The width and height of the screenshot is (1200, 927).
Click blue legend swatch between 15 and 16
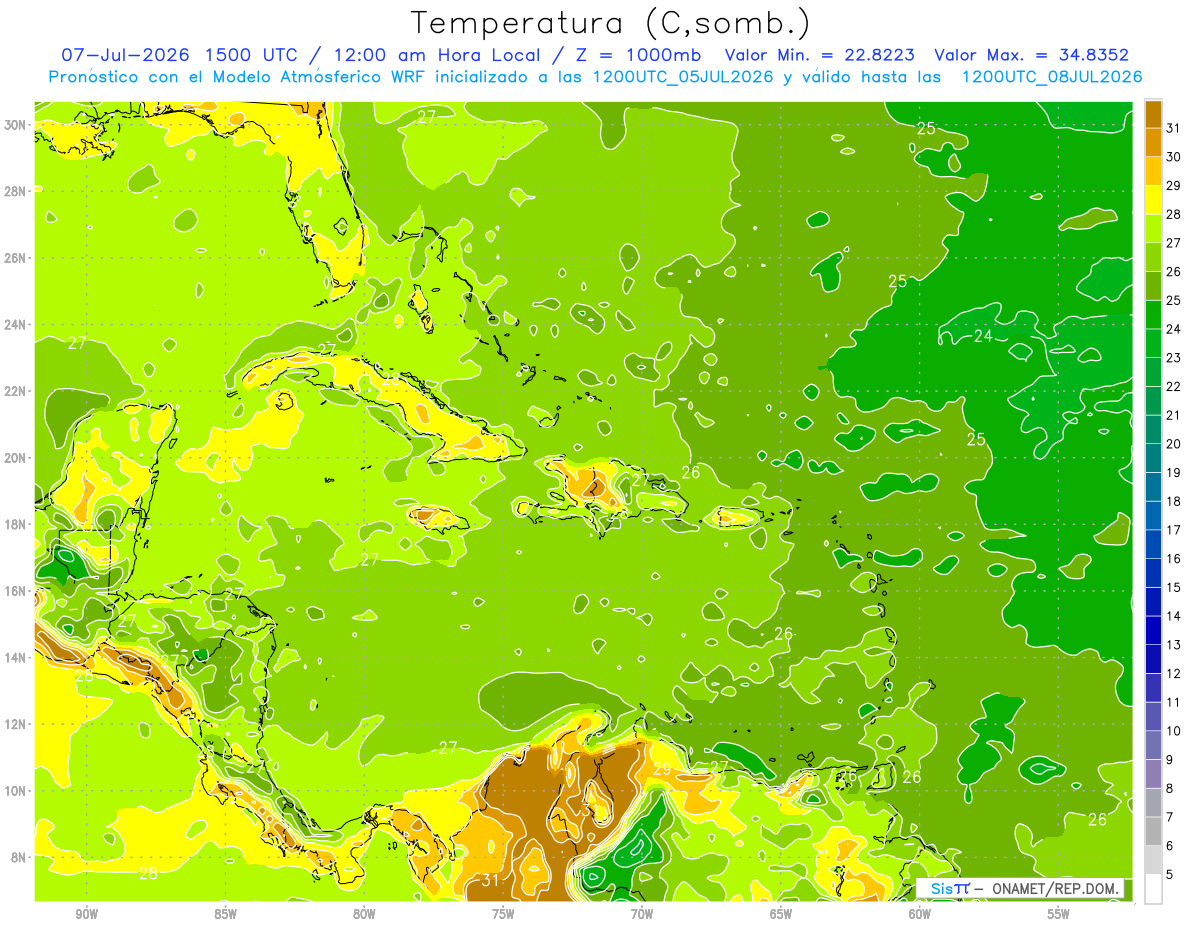1153,573
